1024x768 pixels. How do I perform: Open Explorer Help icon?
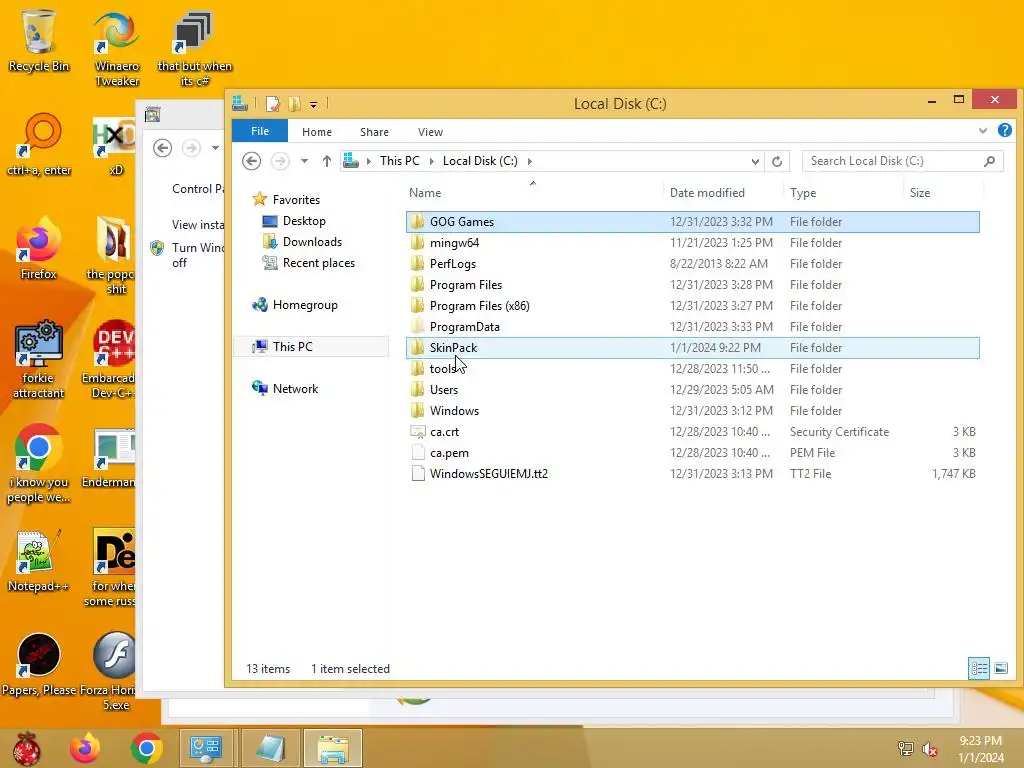[x=1004, y=130]
